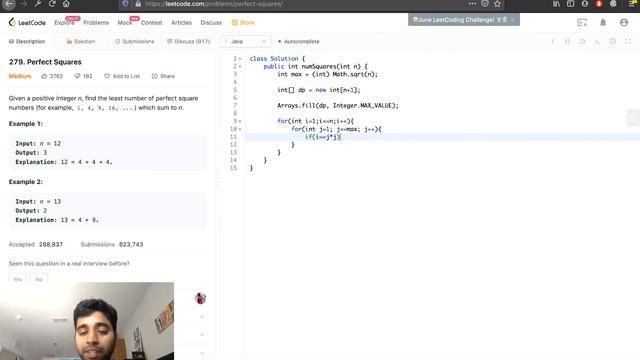Click the side panel tab on editor's right edge

(633, 118)
